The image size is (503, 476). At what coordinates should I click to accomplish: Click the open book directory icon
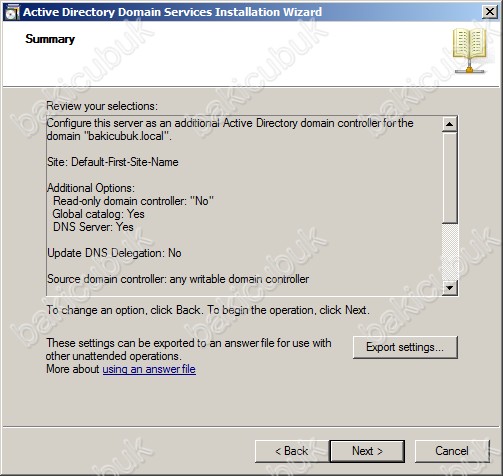470,50
